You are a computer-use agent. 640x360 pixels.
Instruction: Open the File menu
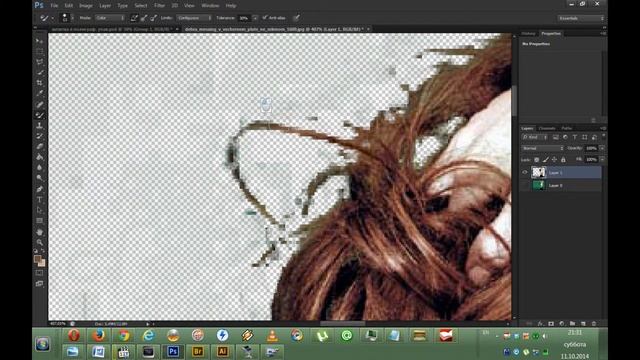pyautogui.click(x=54, y=6)
